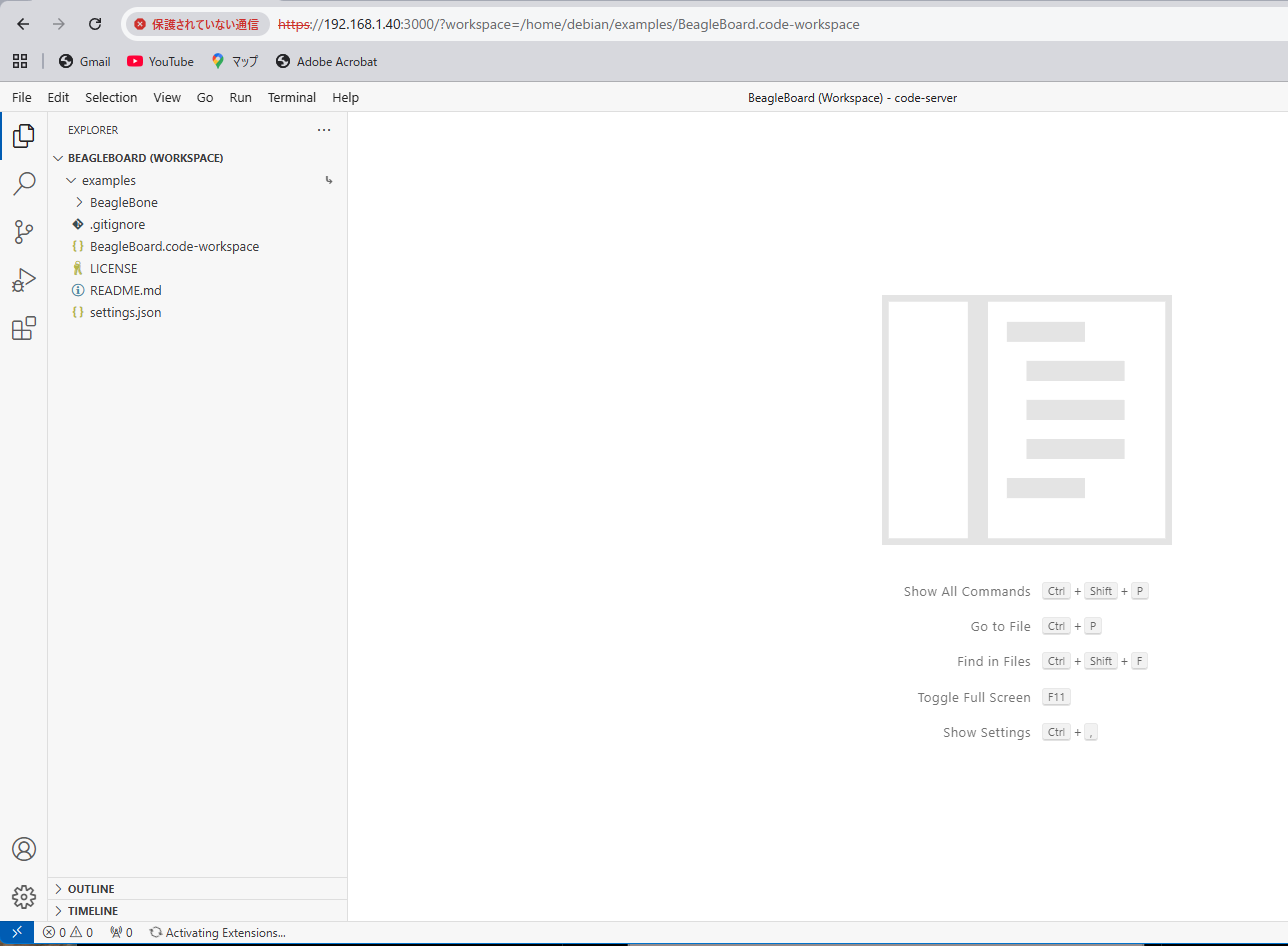1288x946 pixels.
Task: Open the README.md file
Action: coord(198,290)
